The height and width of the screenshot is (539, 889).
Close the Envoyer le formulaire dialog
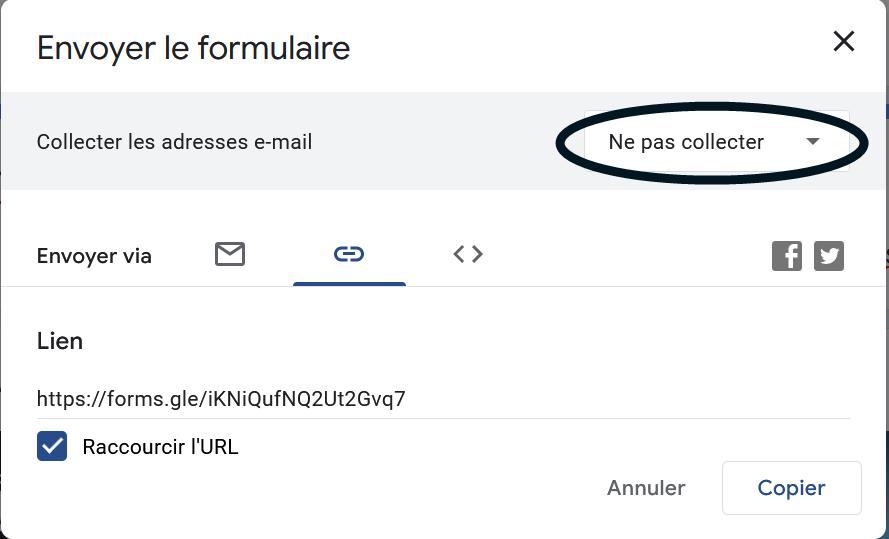(844, 41)
